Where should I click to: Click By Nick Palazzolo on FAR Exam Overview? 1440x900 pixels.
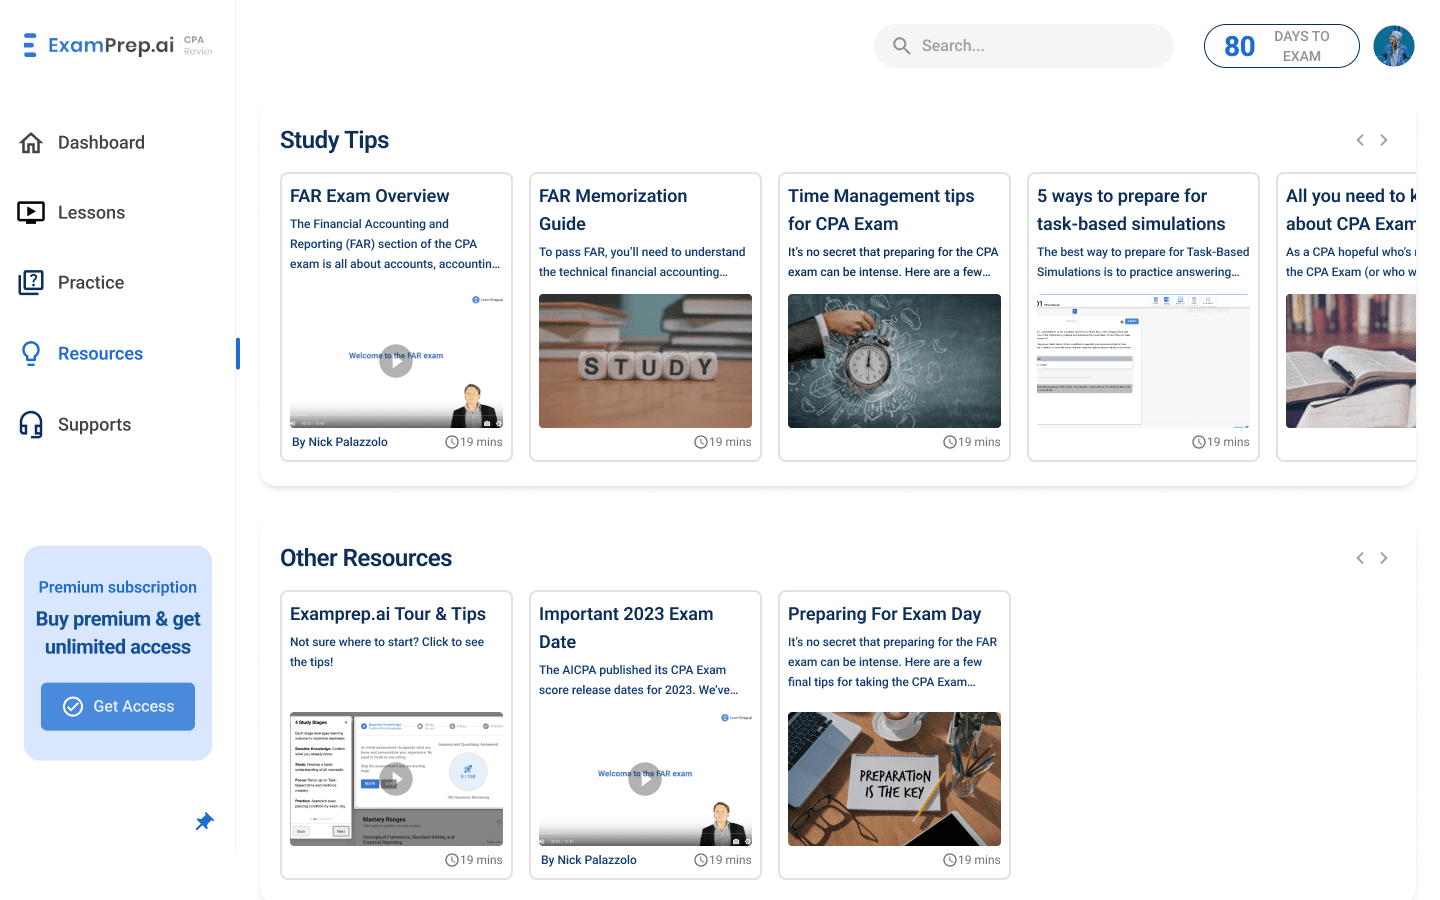pyautogui.click(x=340, y=442)
